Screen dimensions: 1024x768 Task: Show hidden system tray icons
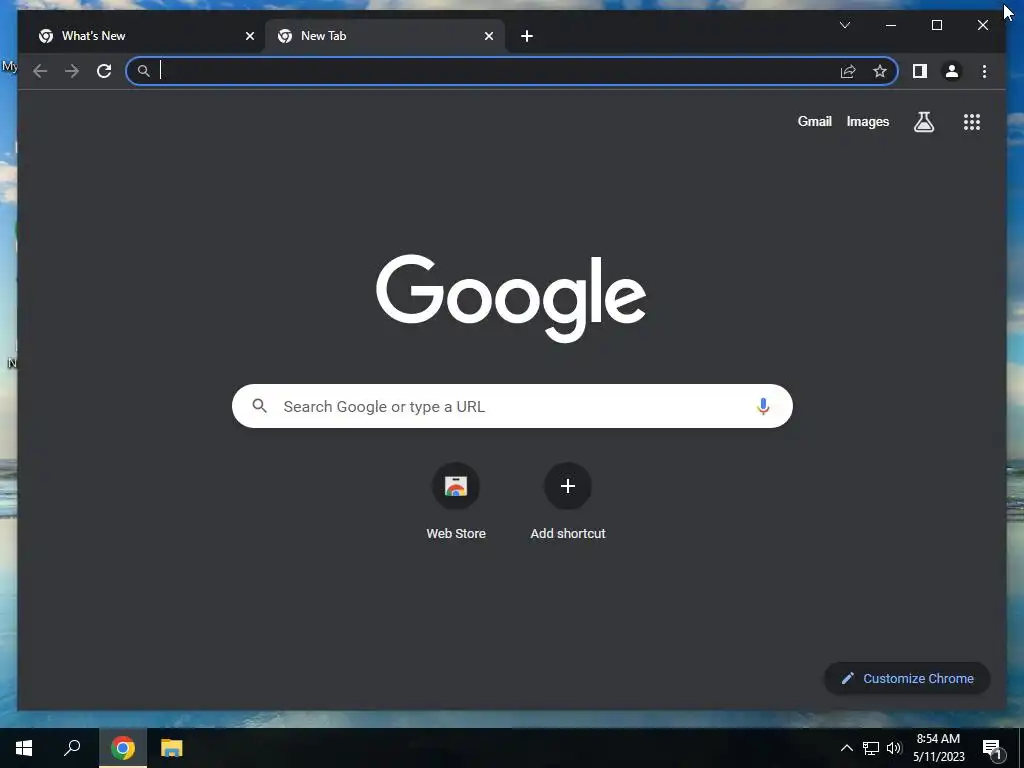(x=846, y=748)
